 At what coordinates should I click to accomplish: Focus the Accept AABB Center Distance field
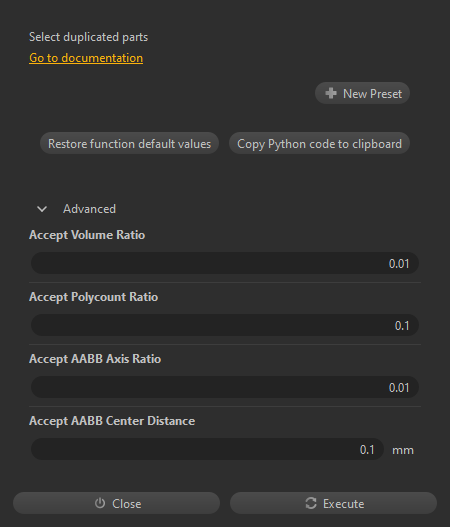(x=207, y=449)
